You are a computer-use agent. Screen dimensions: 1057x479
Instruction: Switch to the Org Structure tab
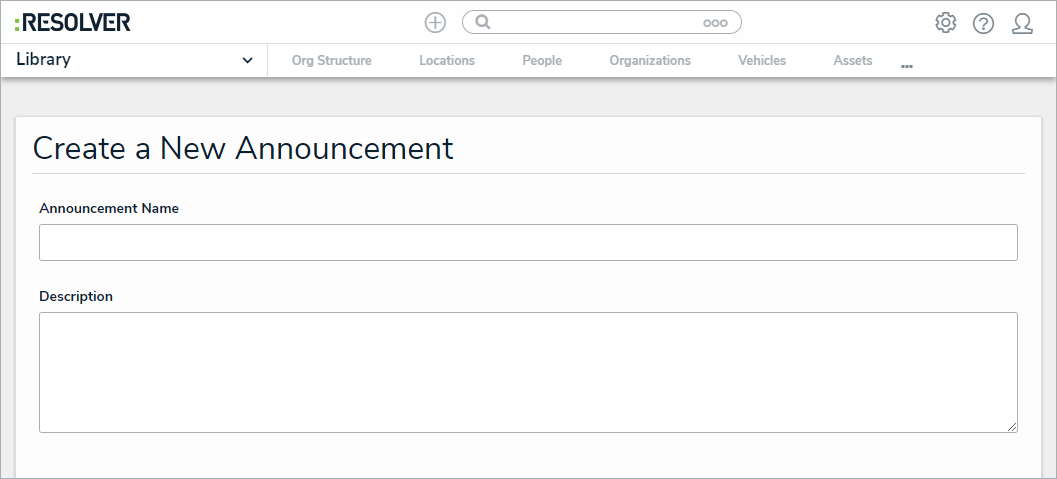pos(331,61)
